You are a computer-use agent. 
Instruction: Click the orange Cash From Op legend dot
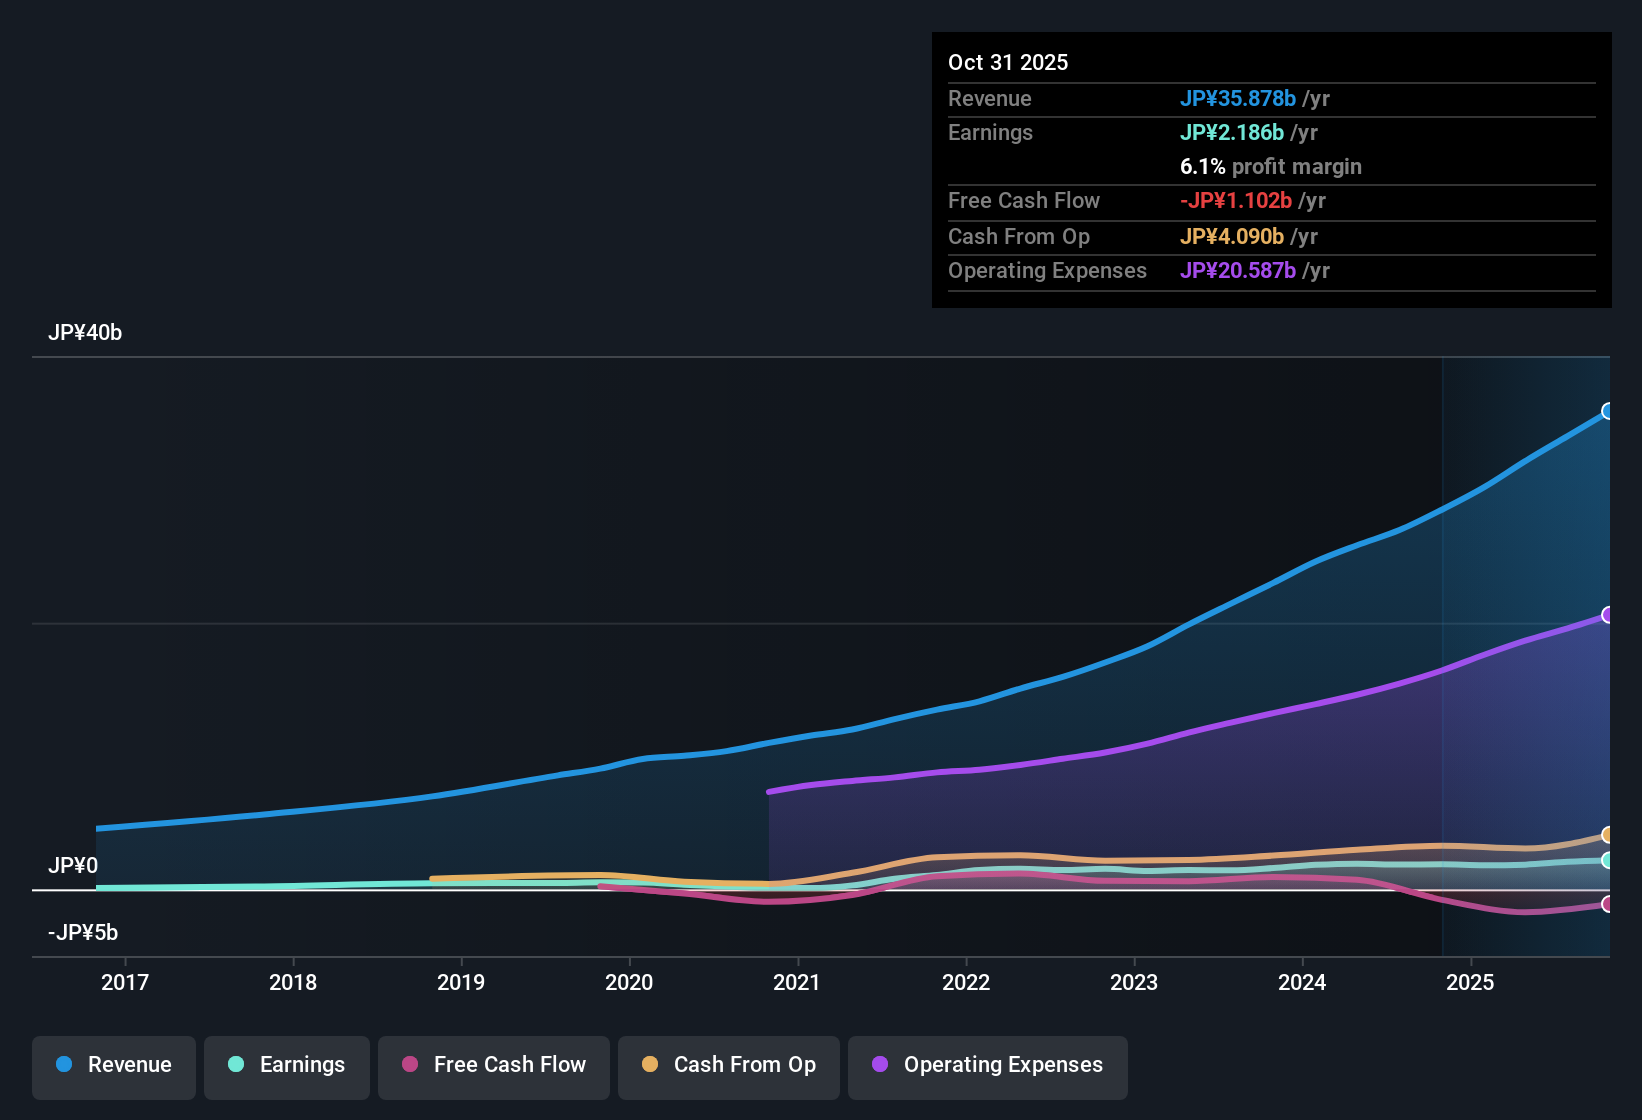coord(650,1065)
